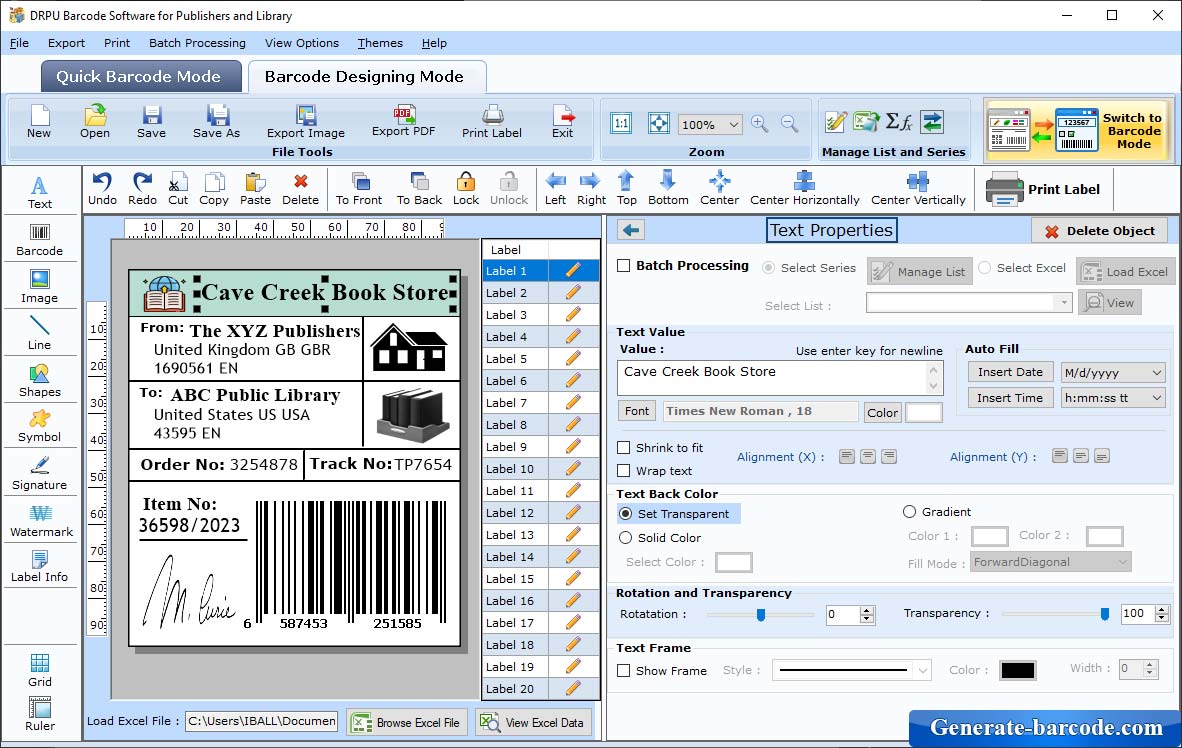Export label as PDF
The image size is (1182, 748).
coord(403,121)
